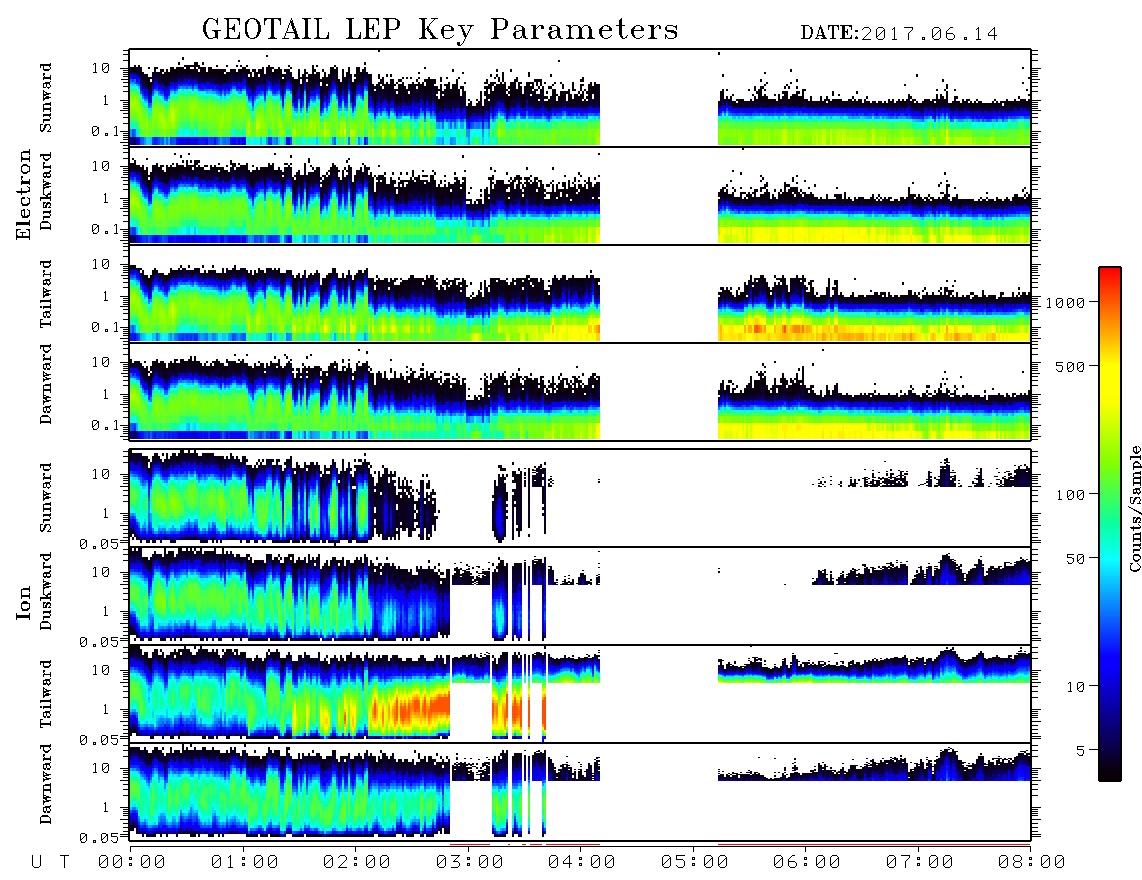This screenshot has height=880, width=1142.
Task: Click the '1' tick of Ion Tailward panel
Action: 105,709
